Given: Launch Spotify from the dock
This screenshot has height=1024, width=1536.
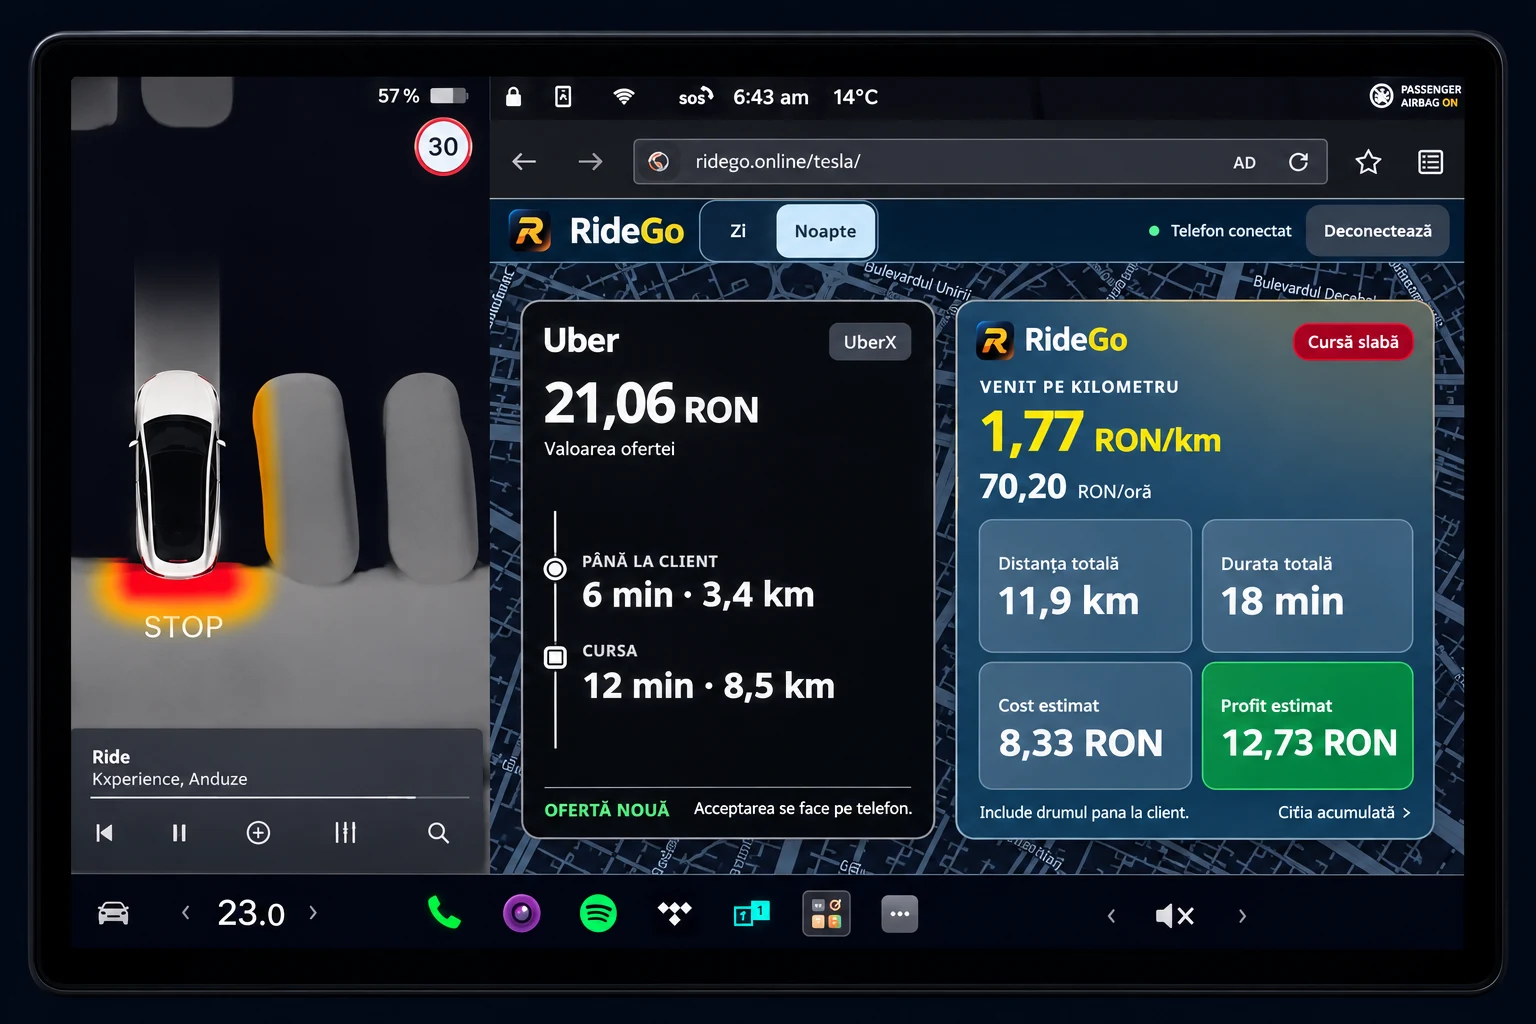Looking at the screenshot, I should (598, 913).
